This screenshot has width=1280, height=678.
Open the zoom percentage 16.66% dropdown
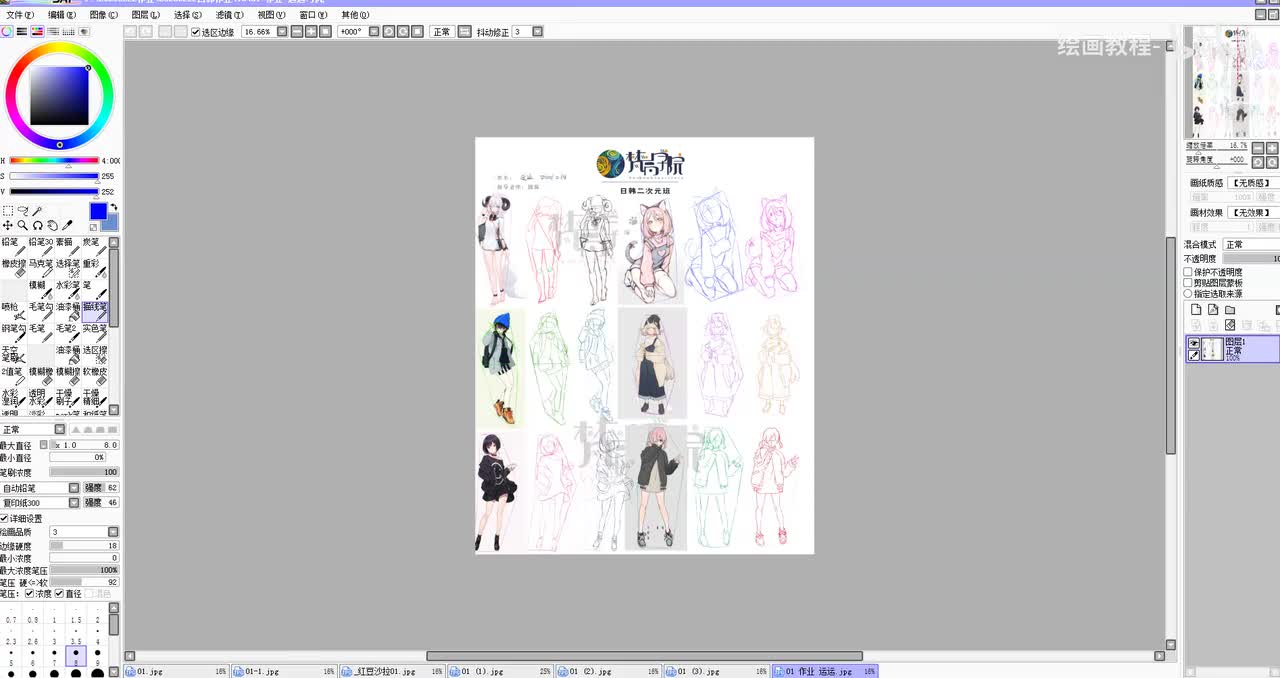(284, 32)
